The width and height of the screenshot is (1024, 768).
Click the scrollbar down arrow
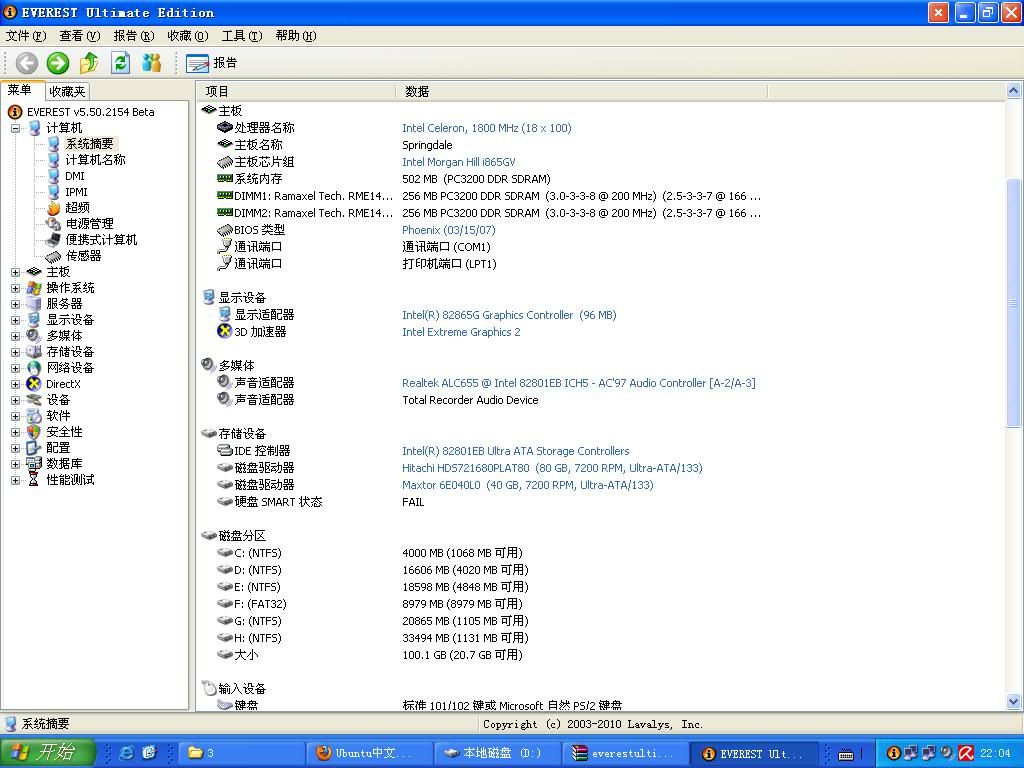click(x=1014, y=702)
